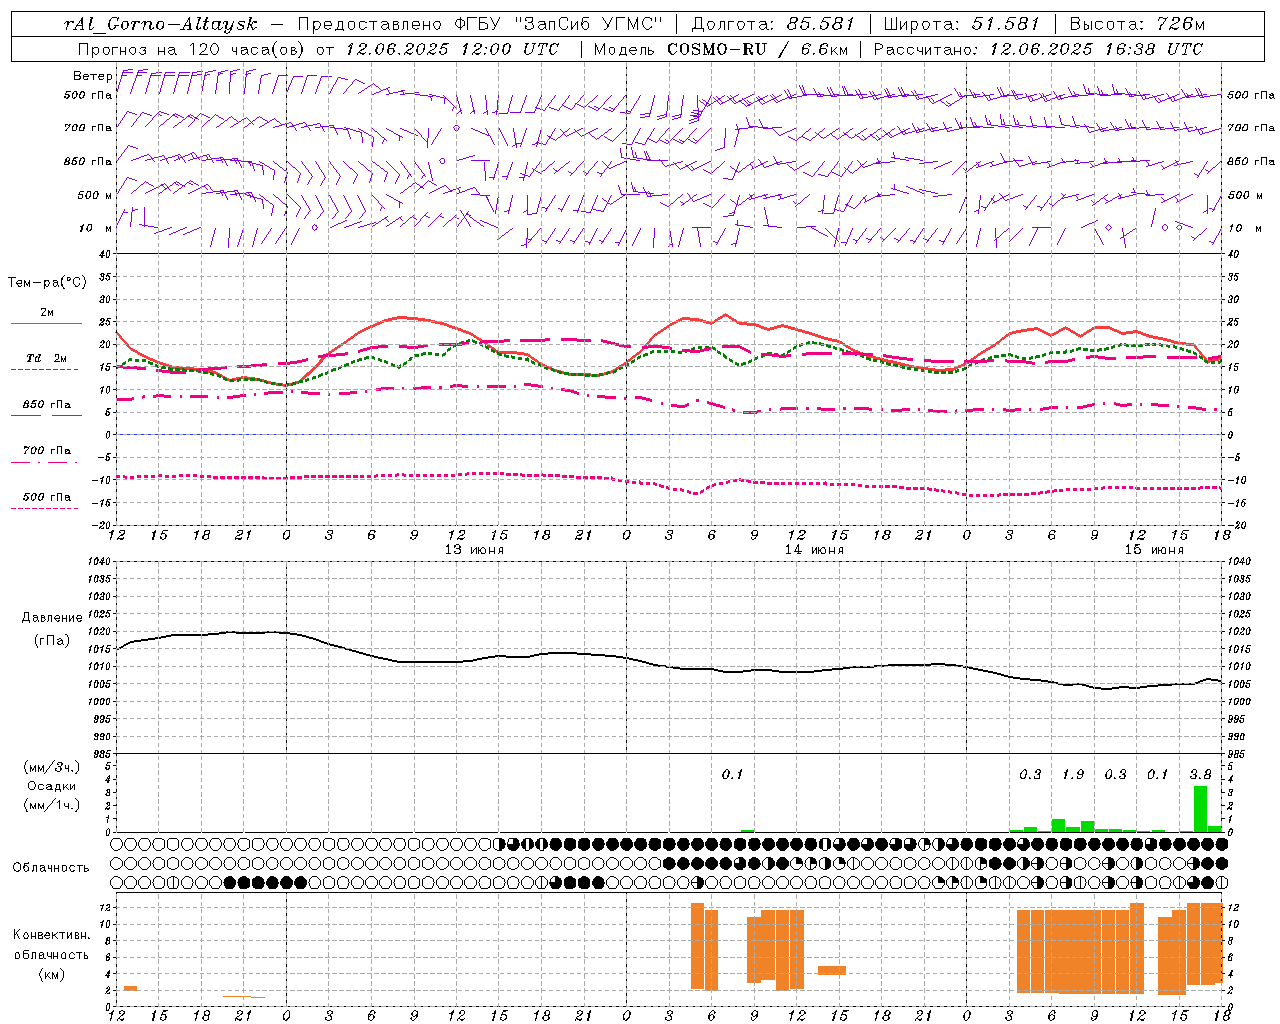The image size is (1280, 1024).
Task: Click the precipitation total value 3.8
Action: point(1200,775)
